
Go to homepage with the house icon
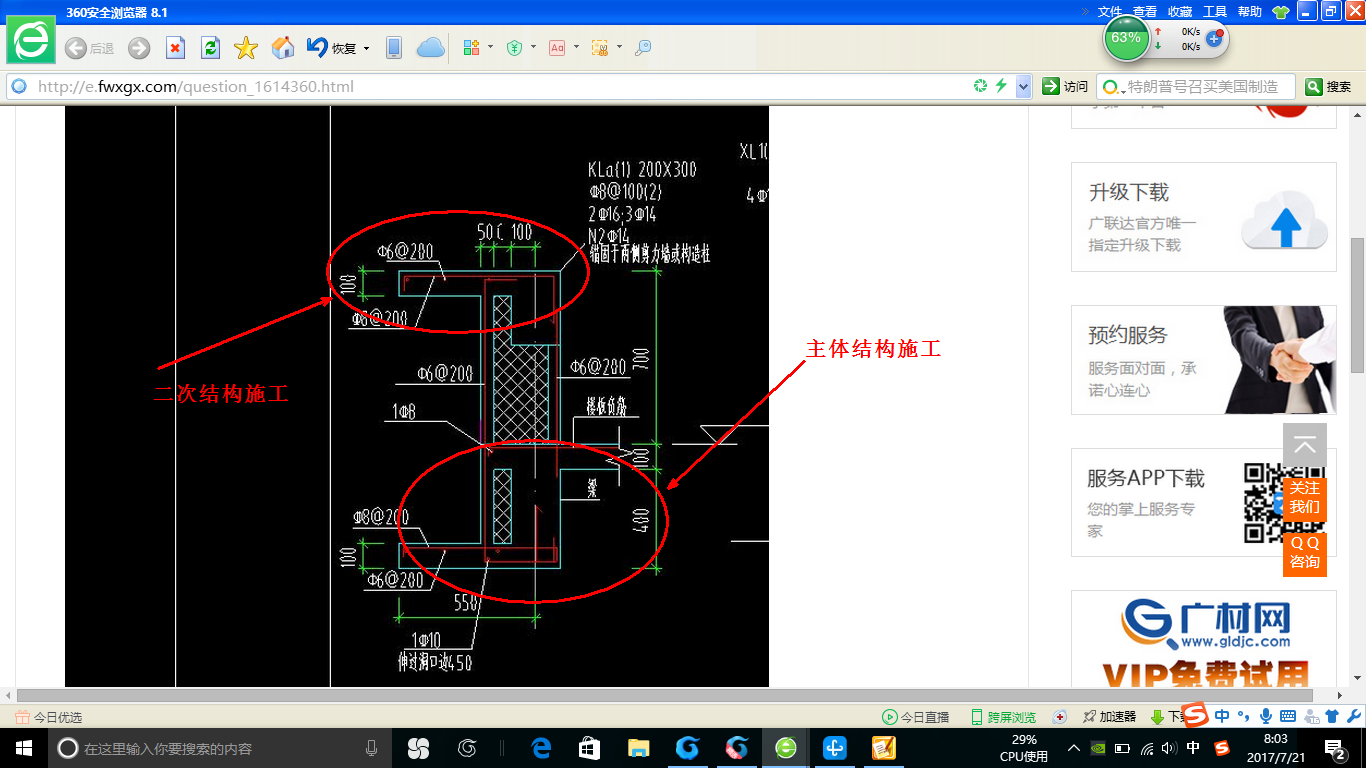pyautogui.click(x=283, y=48)
